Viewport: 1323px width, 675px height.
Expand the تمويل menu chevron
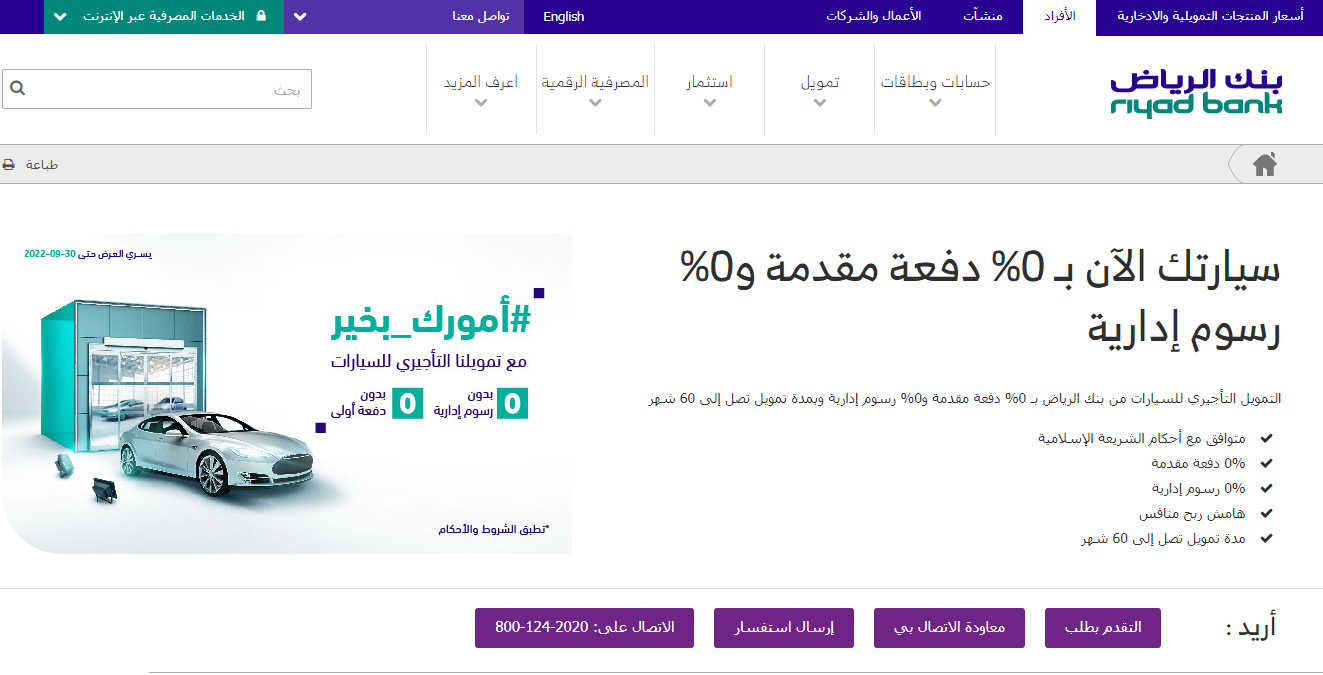(x=820, y=102)
